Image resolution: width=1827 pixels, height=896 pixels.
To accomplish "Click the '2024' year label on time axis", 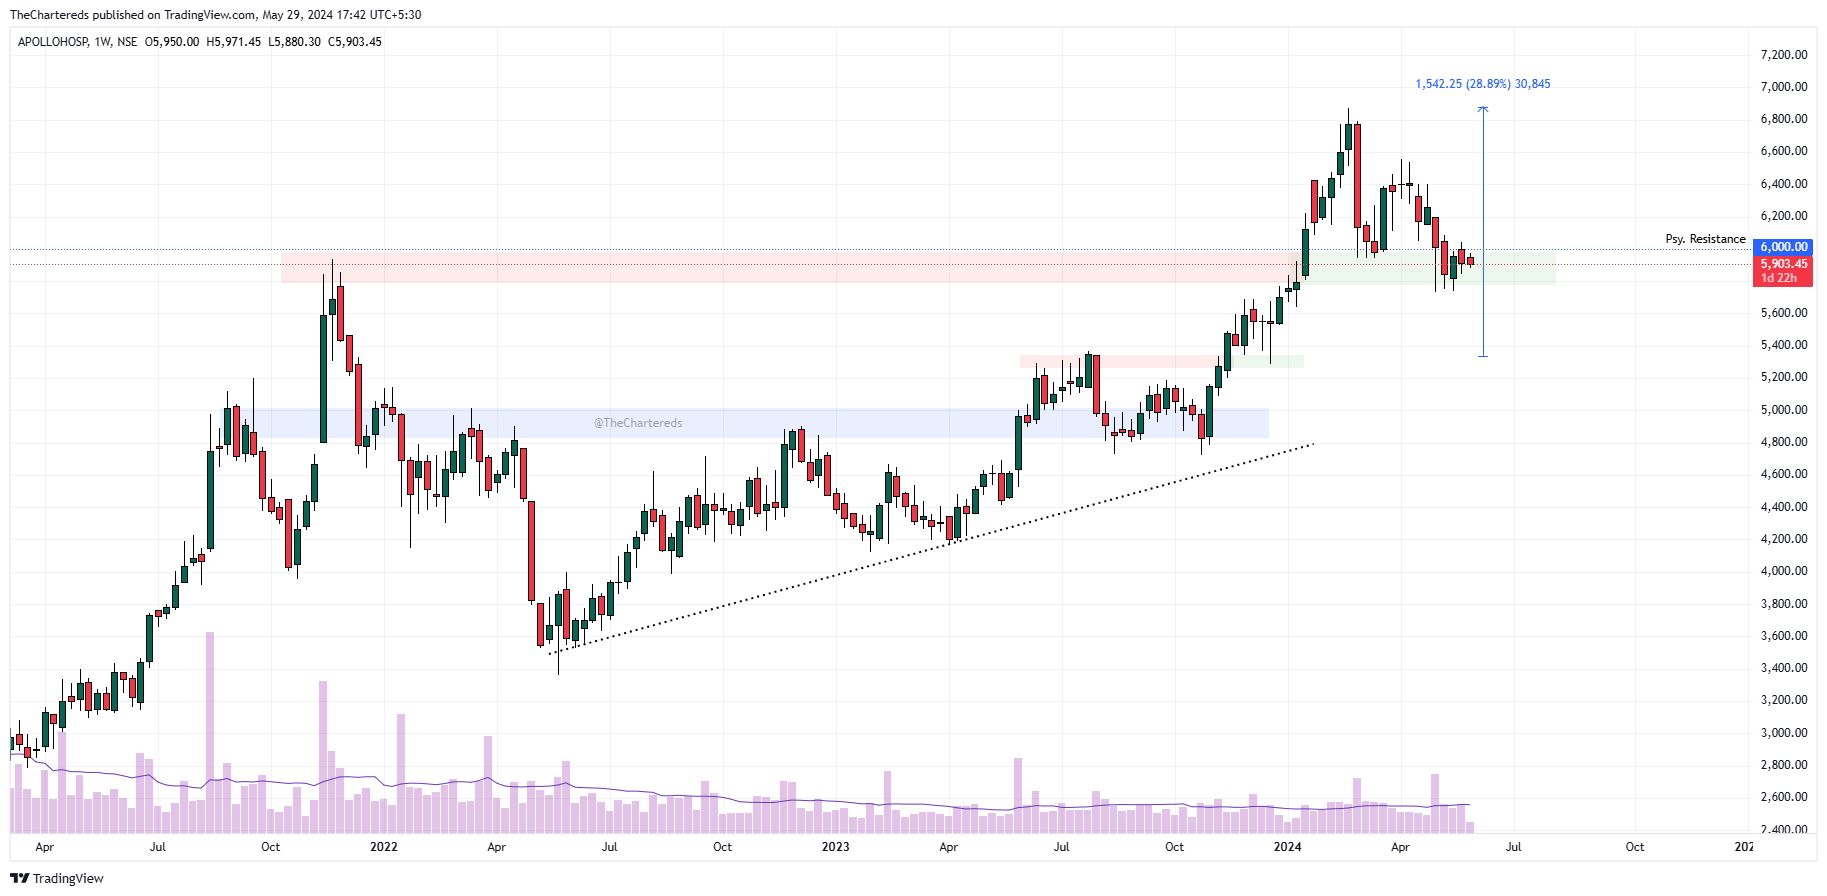I will click(1287, 847).
